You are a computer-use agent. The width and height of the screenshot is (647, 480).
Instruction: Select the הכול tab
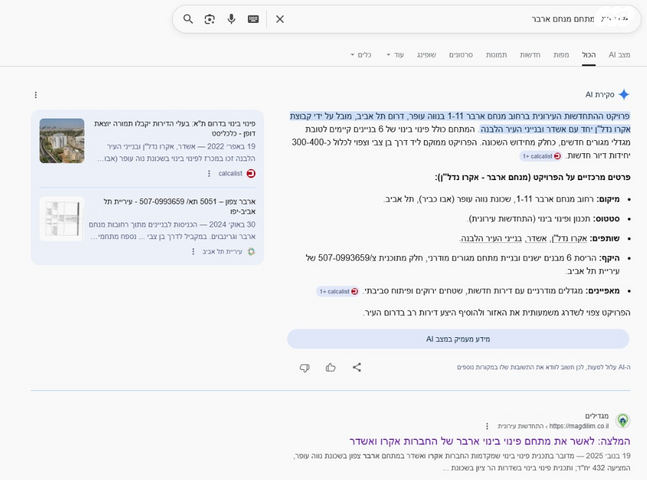click(x=589, y=54)
